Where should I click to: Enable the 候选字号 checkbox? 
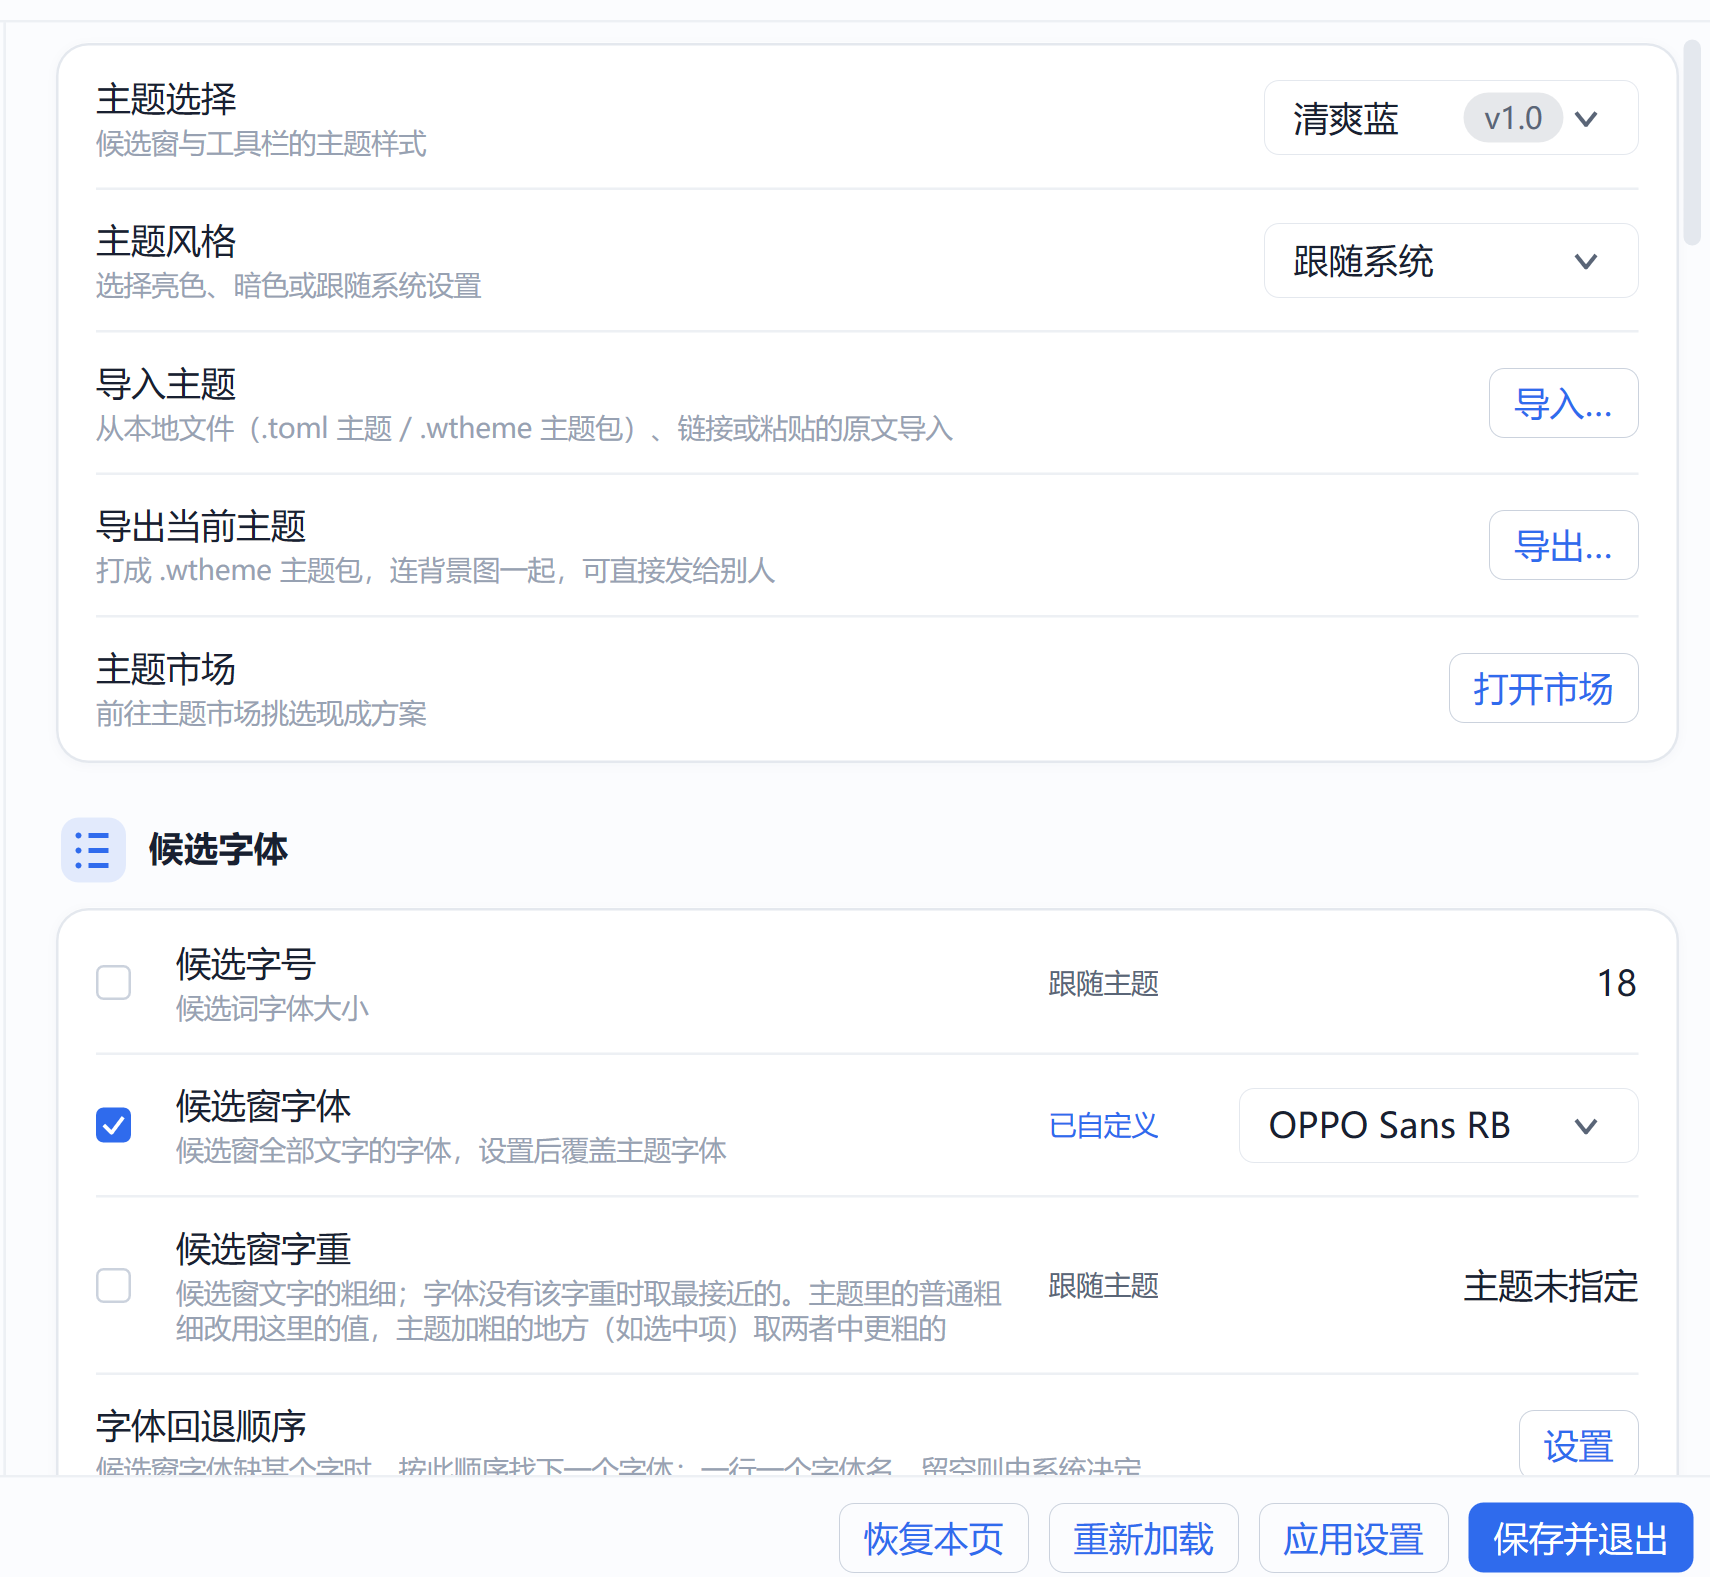tap(114, 983)
